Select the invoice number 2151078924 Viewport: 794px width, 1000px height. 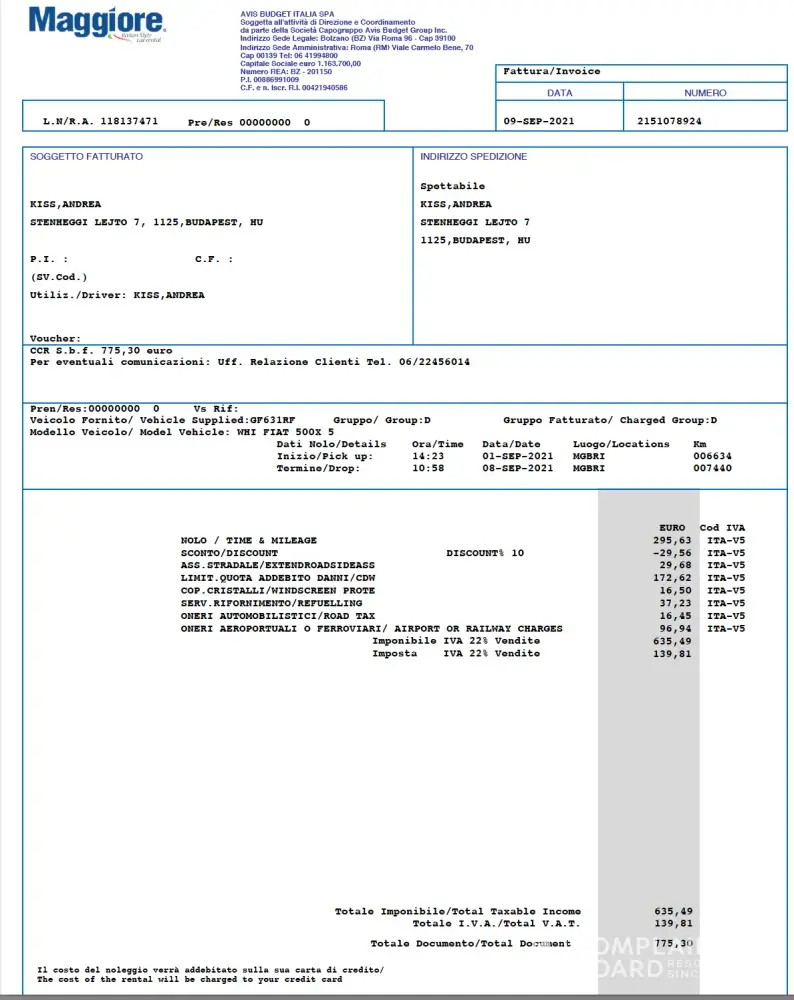click(x=669, y=121)
